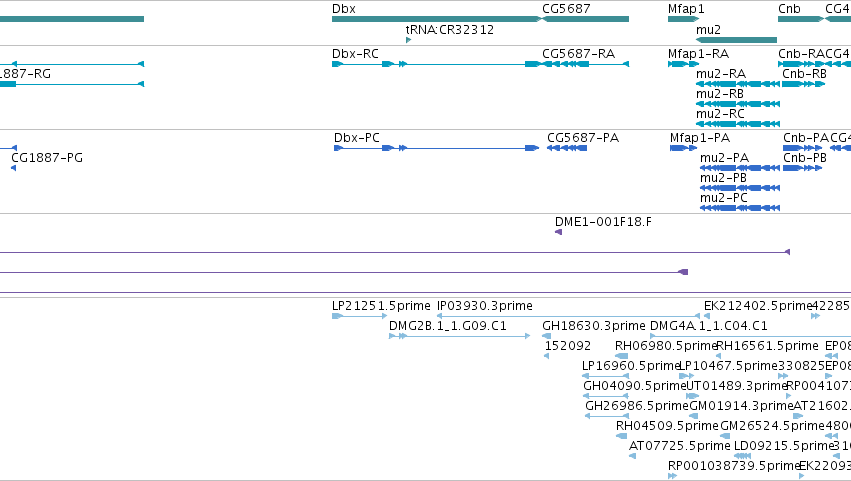
Task: Select the Mfap1-PA protein arrow
Action: coord(683,148)
